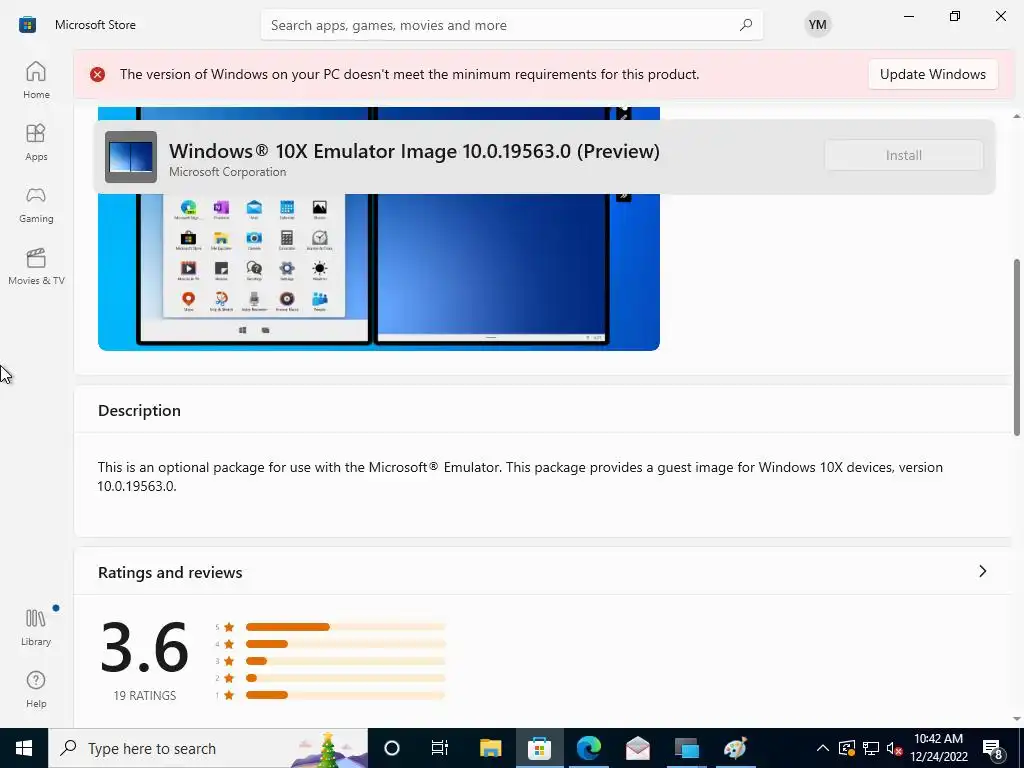Click the muted volume tray icon
1024x768 pixels.
click(x=894, y=748)
